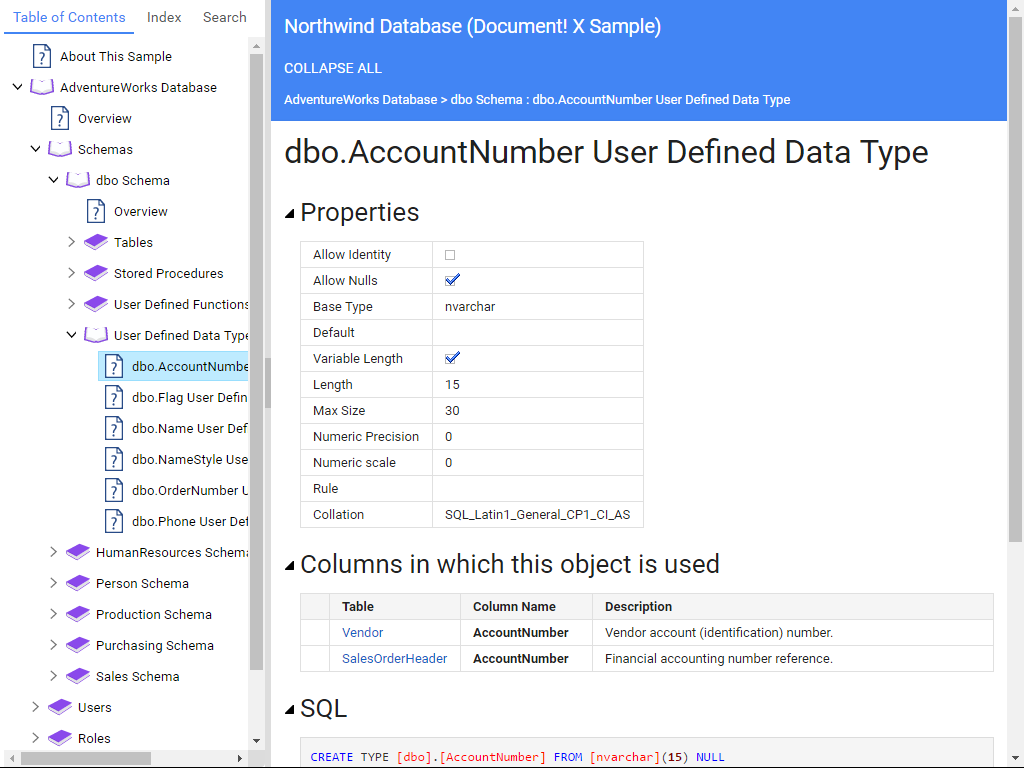Click the Person Schema book icon
Viewport: 1024px width, 768px height.
78,583
